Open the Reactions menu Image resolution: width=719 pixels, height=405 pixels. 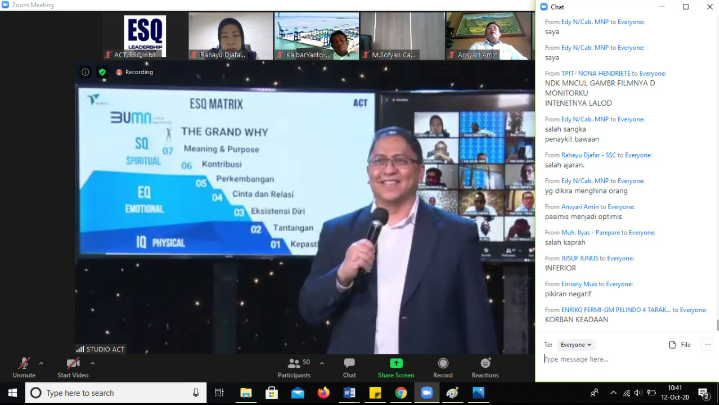pyautogui.click(x=485, y=364)
